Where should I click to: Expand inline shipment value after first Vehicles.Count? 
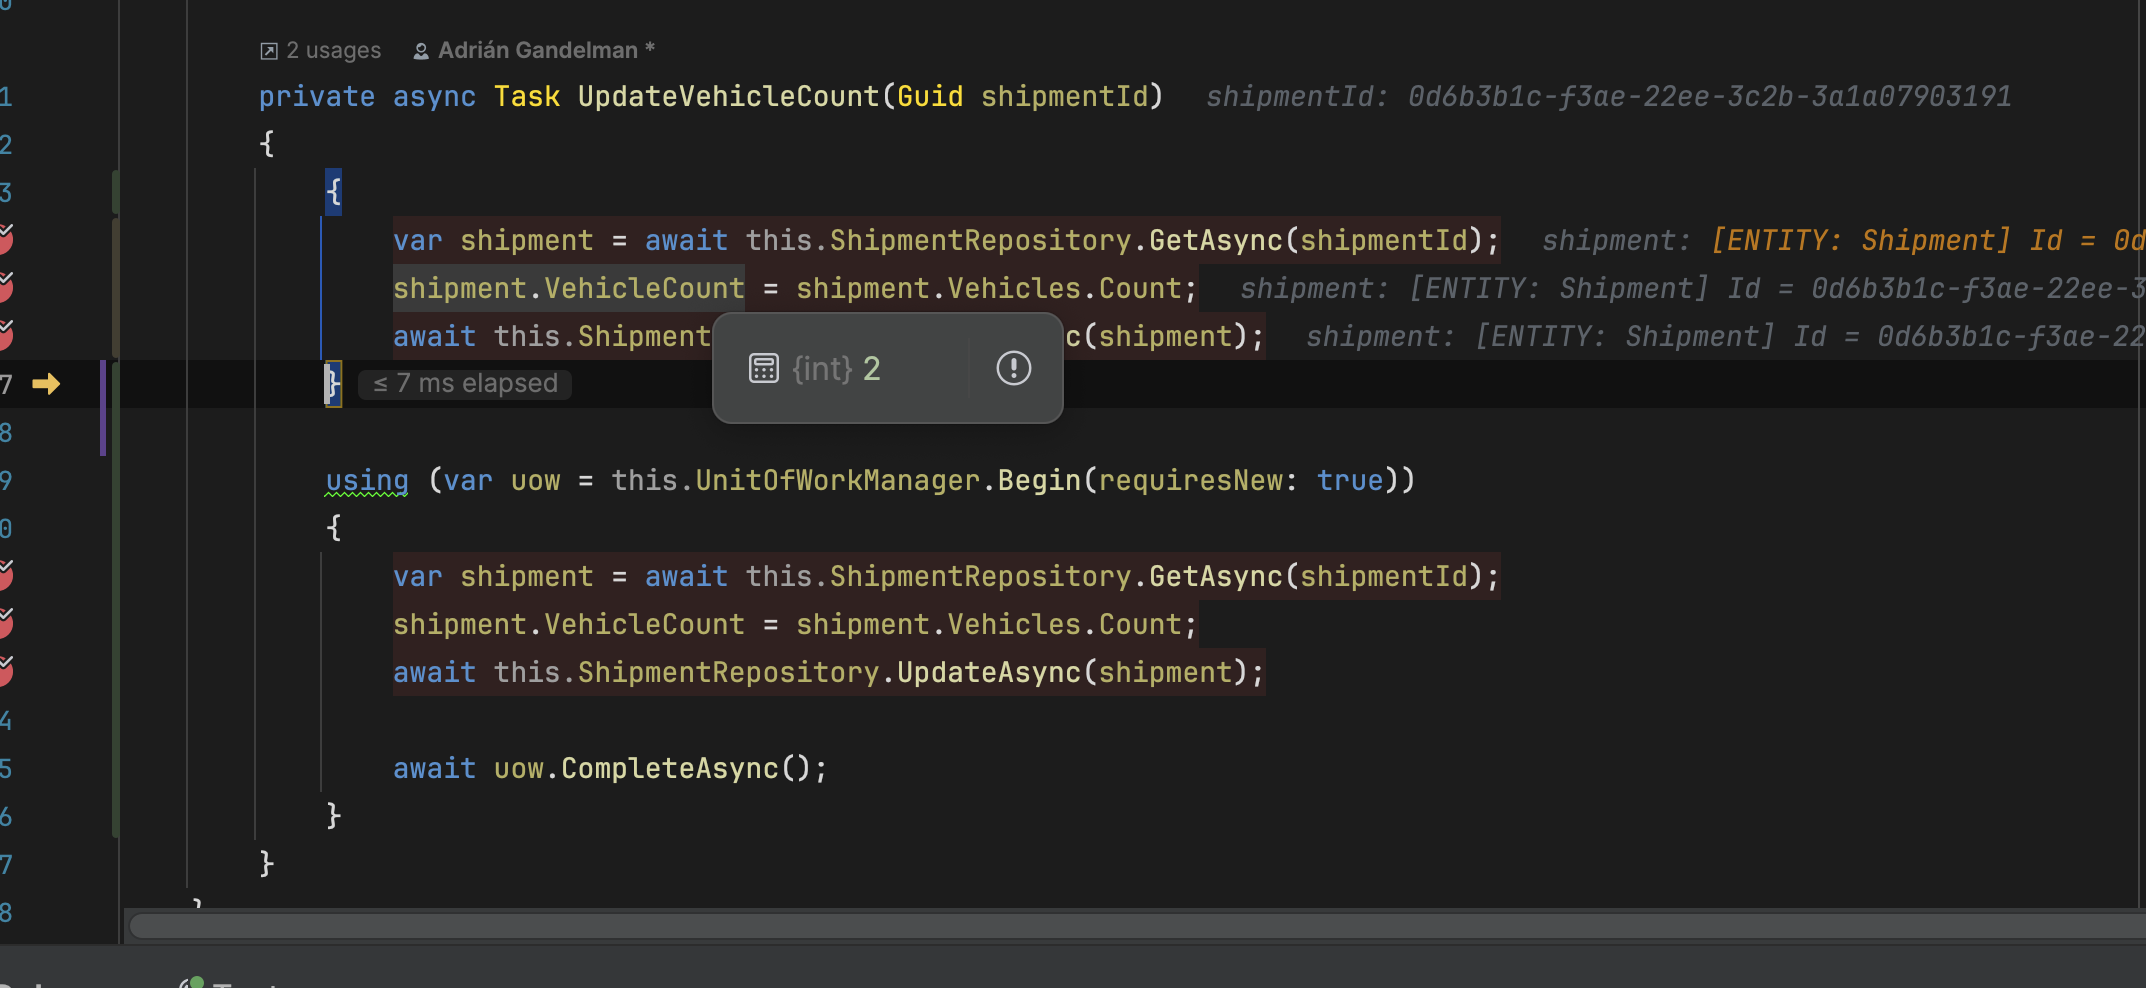pyautogui.click(x=1690, y=289)
